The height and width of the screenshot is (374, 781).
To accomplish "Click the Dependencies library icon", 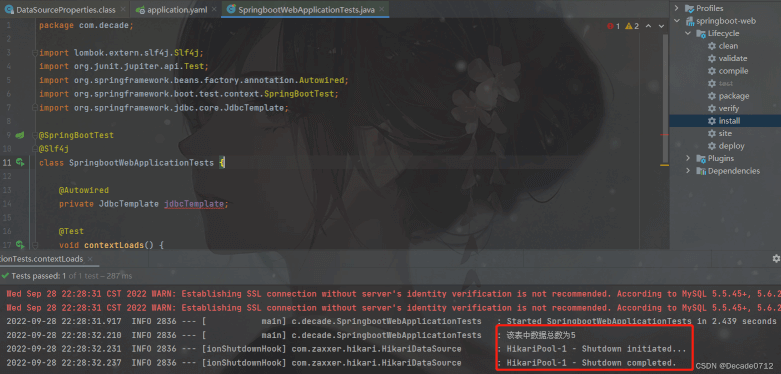I will point(701,171).
